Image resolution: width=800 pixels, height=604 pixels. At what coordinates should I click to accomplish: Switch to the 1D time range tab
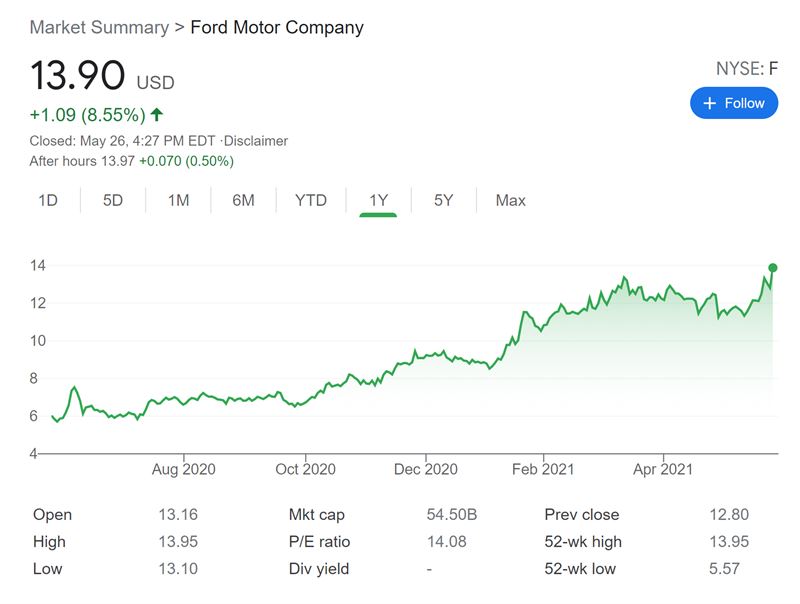tap(48, 200)
